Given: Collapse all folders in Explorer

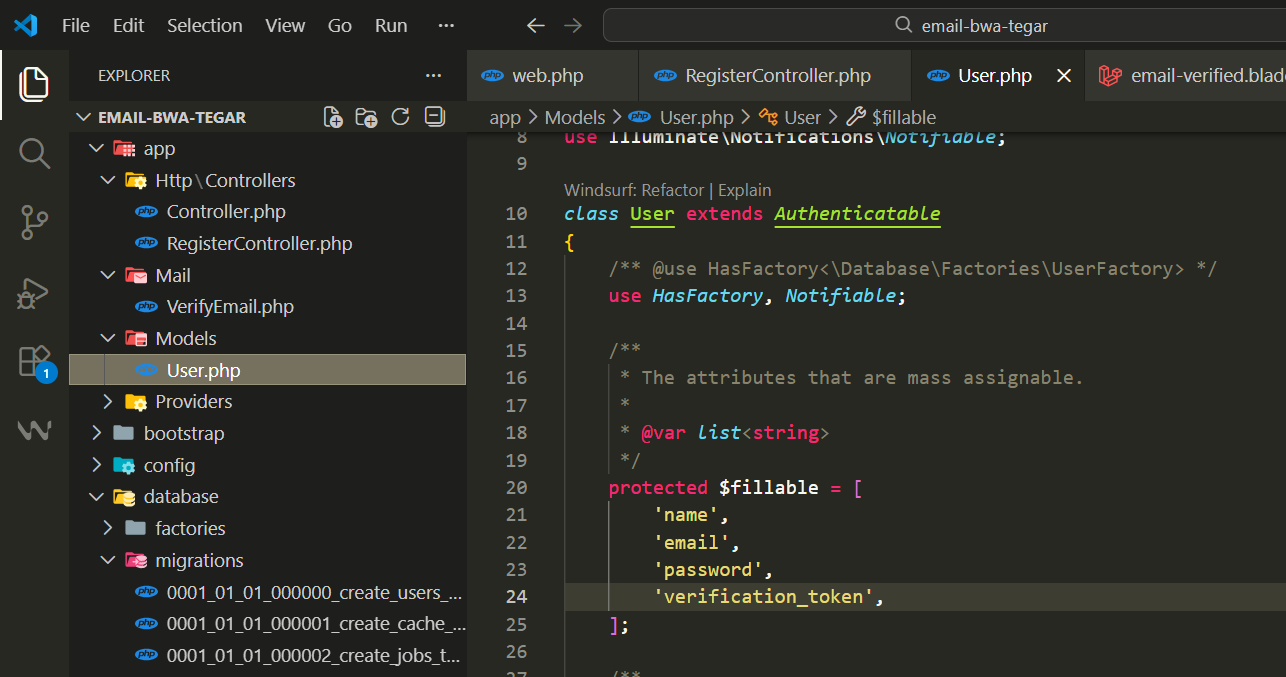Looking at the screenshot, I should point(435,117).
